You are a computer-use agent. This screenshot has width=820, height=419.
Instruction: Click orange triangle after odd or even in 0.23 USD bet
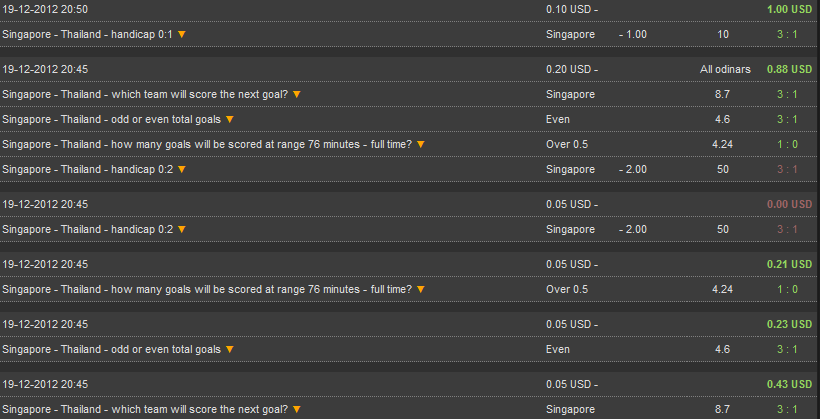click(229, 349)
